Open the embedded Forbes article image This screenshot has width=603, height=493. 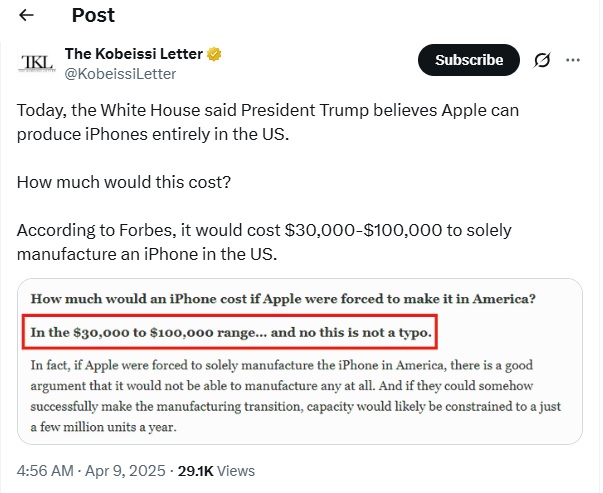(x=300, y=361)
